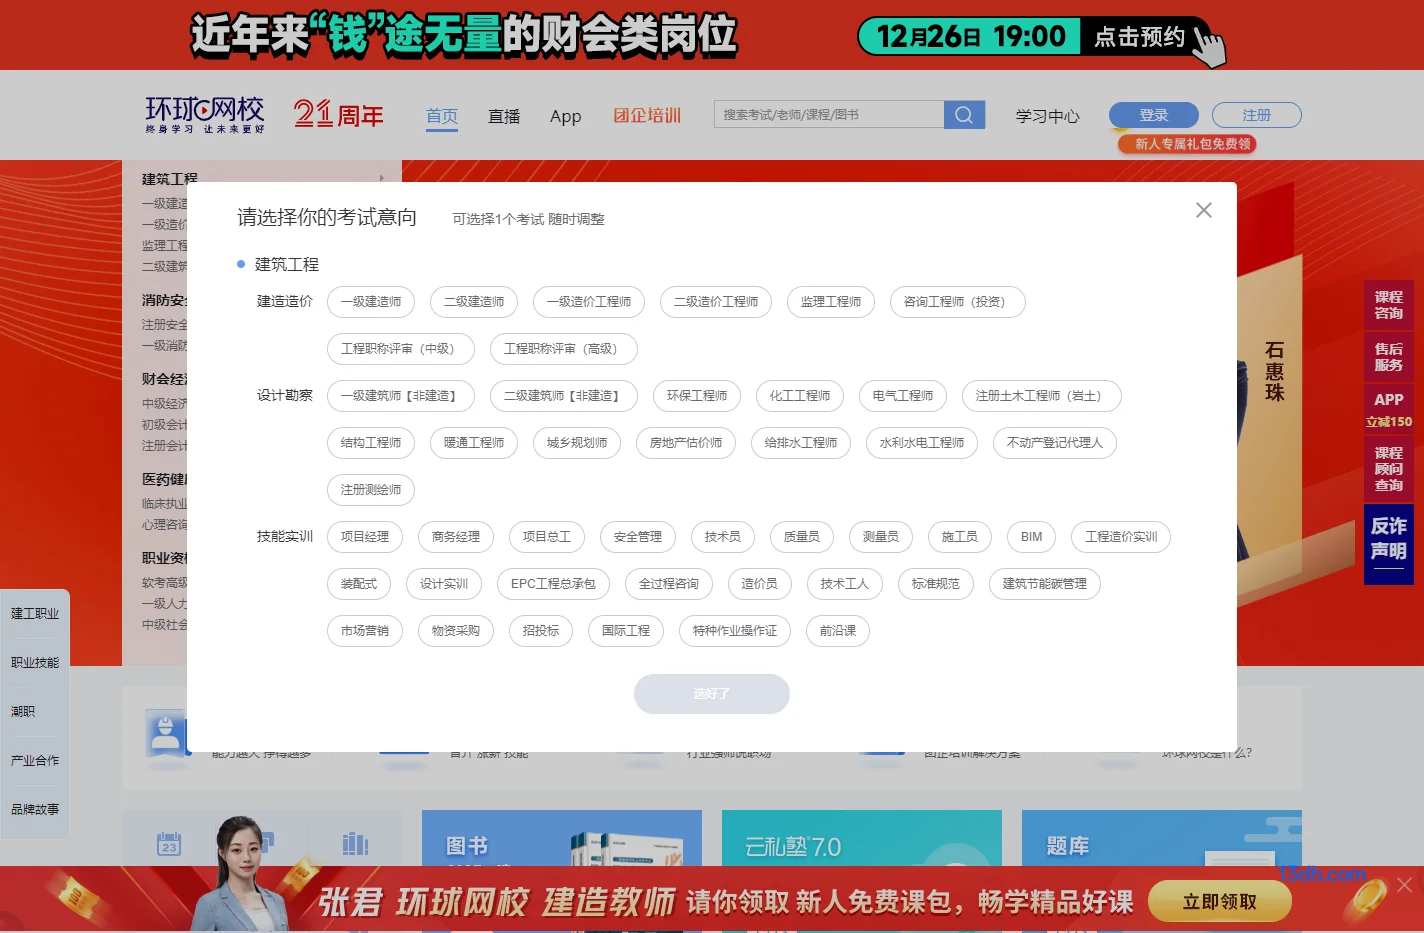Image resolution: width=1424 pixels, height=933 pixels.
Task: Choose 项目经理 training option
Action: click(x=365, y=537)
